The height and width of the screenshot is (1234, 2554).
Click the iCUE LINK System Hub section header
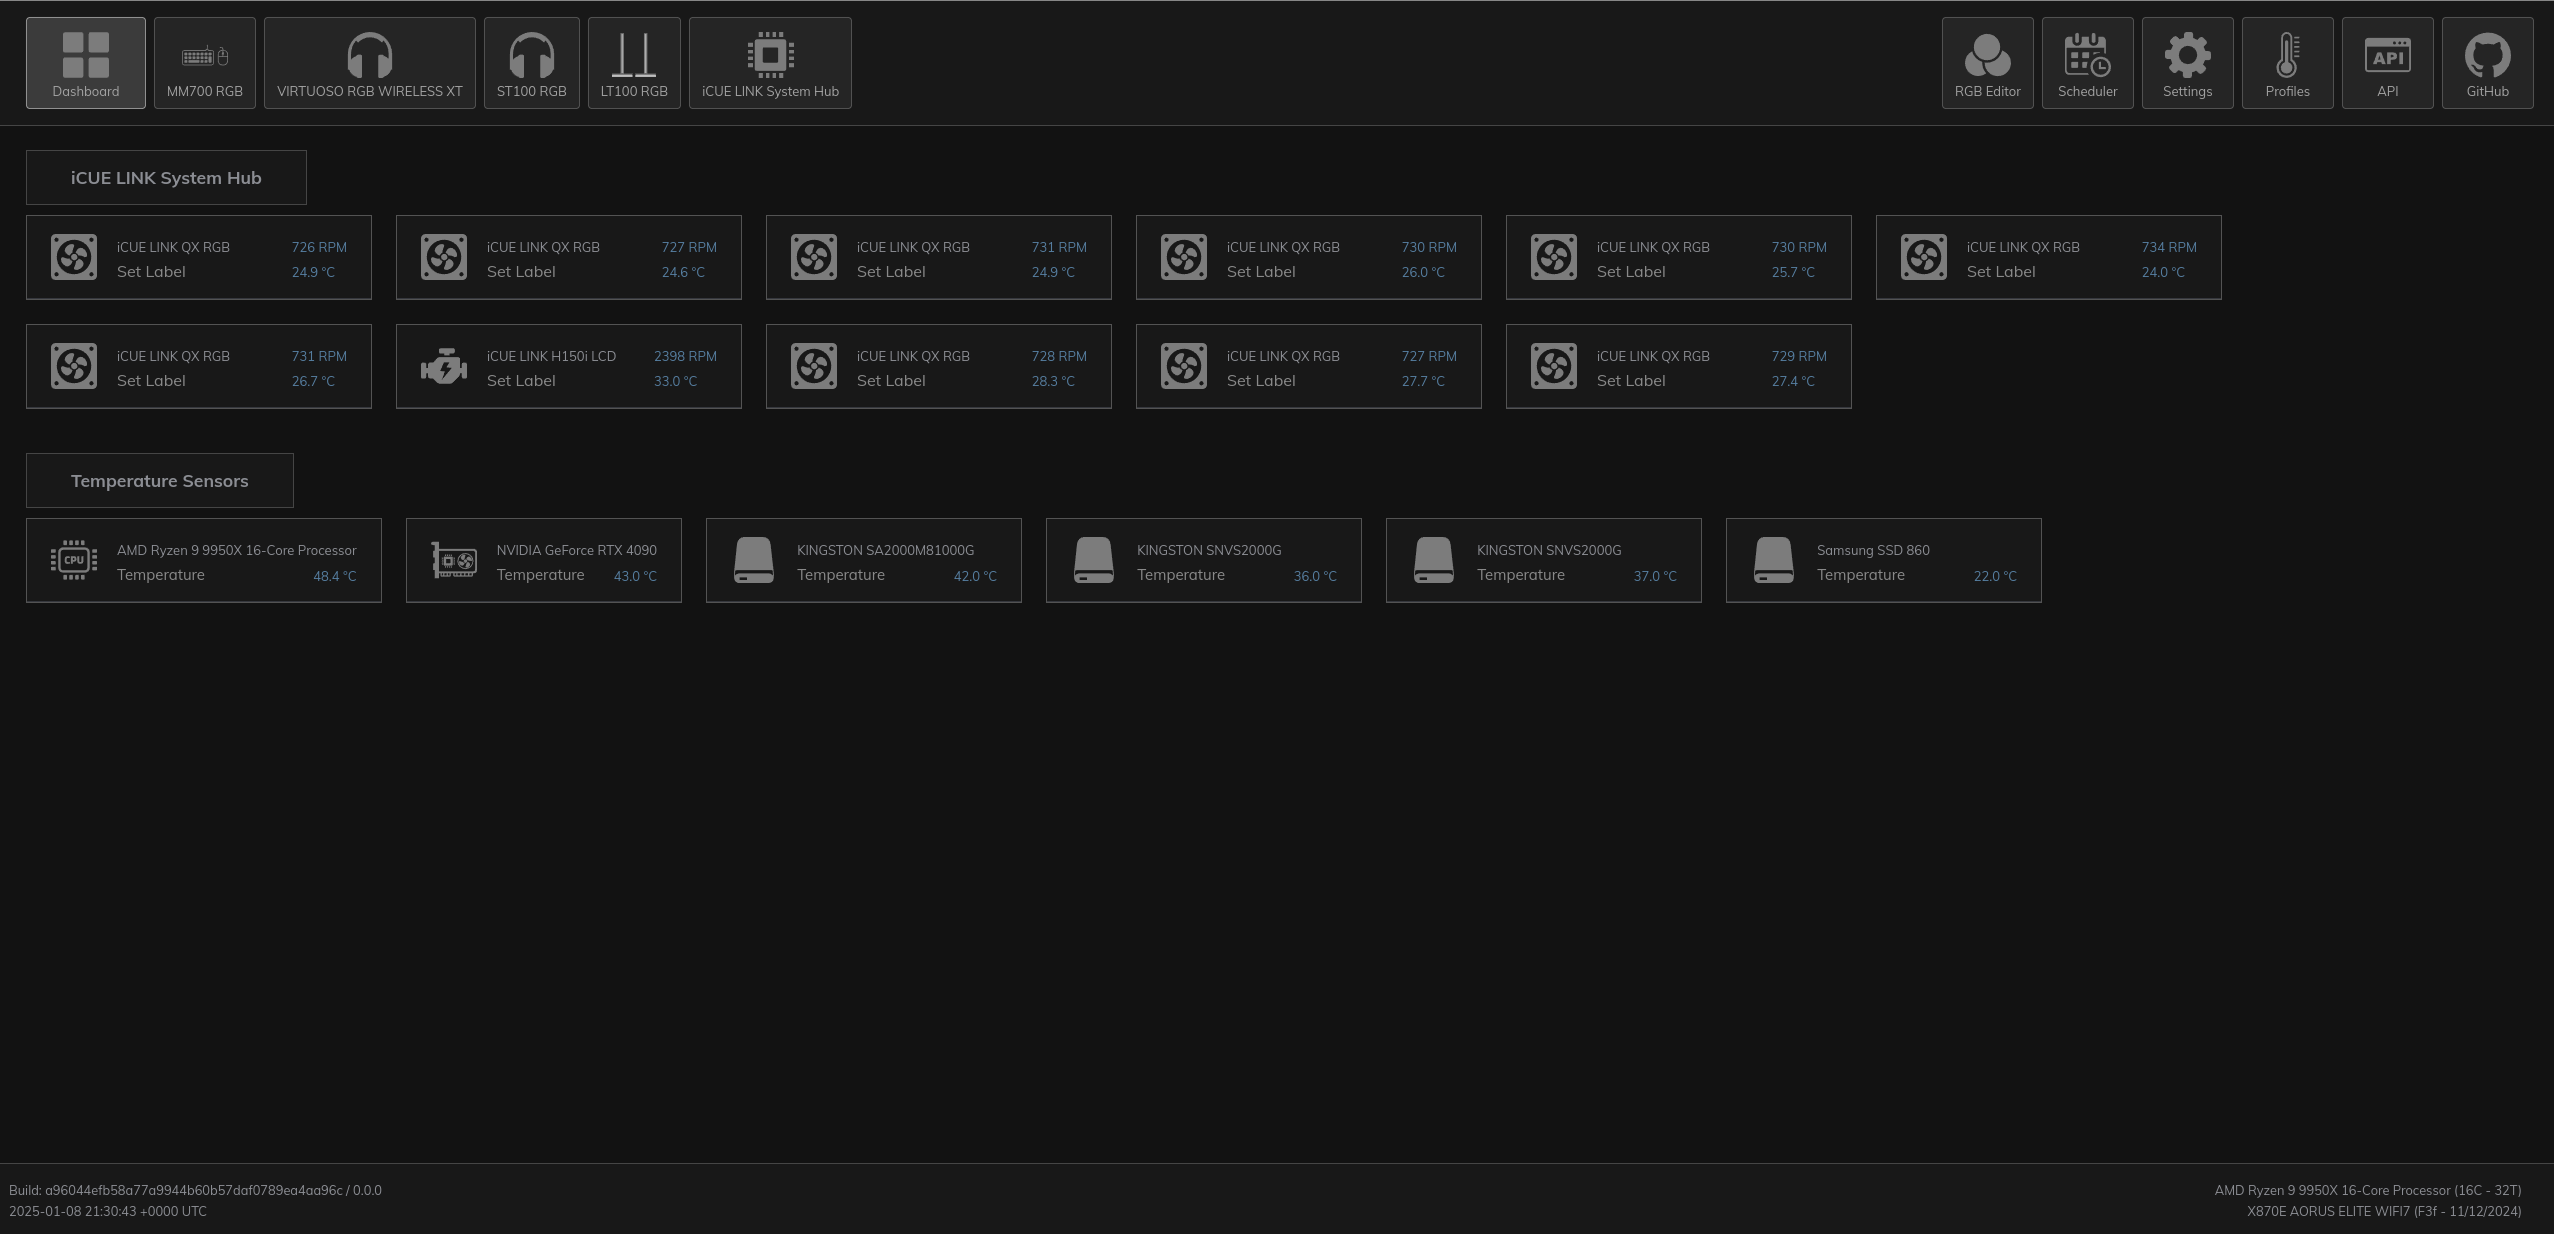166,177
